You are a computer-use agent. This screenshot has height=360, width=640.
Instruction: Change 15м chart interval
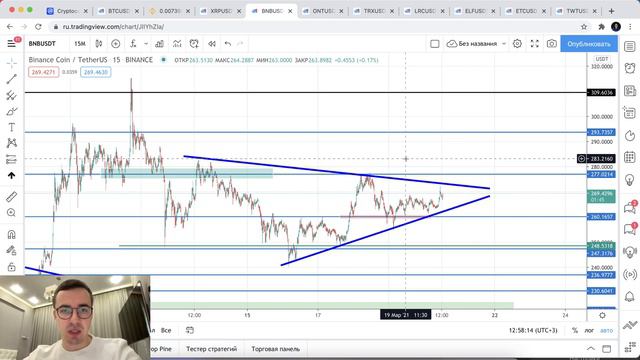pyautogui.click(x=80, y=44)
